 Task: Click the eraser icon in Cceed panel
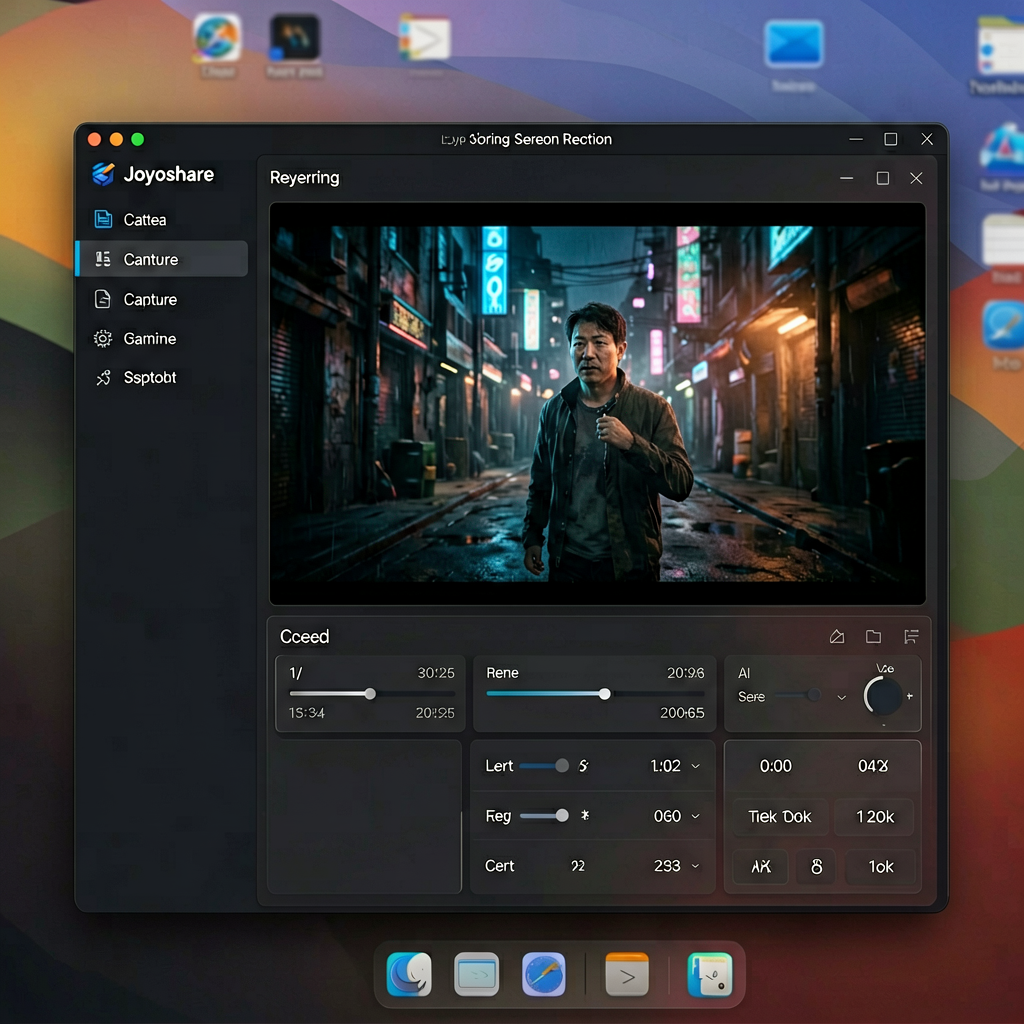click(837, 637)
